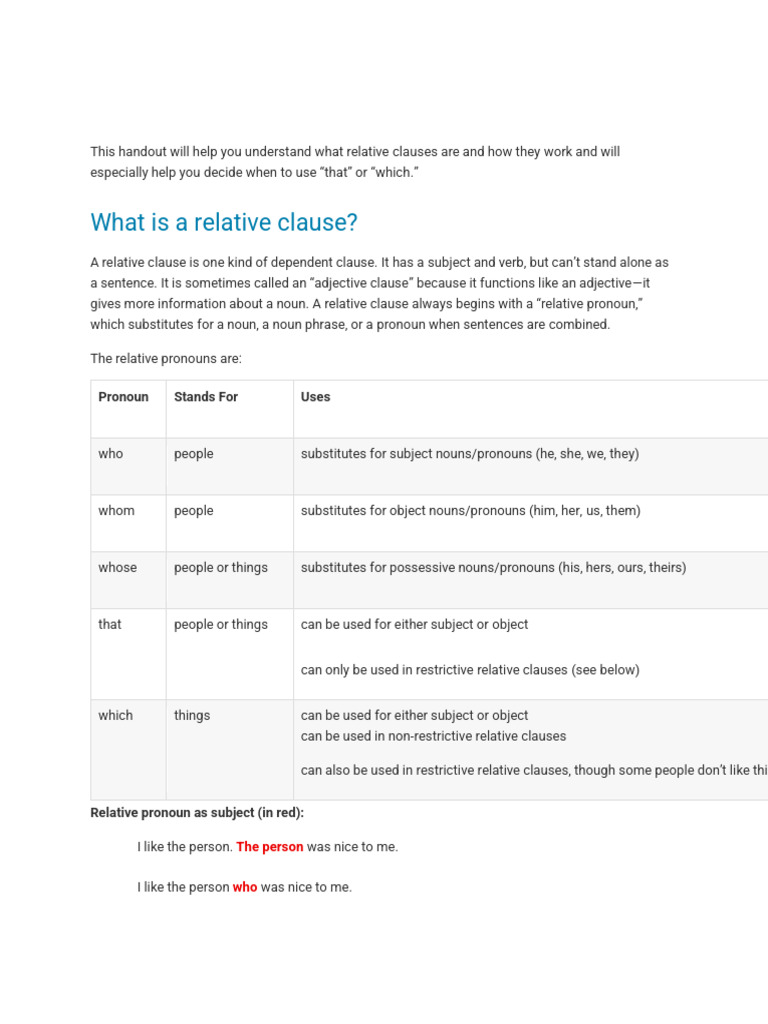This screenshot has height=1024, width=768.
Task: Click 'substitutes for subject nouns/pronouns' cell
Action: tap(470, 454)
